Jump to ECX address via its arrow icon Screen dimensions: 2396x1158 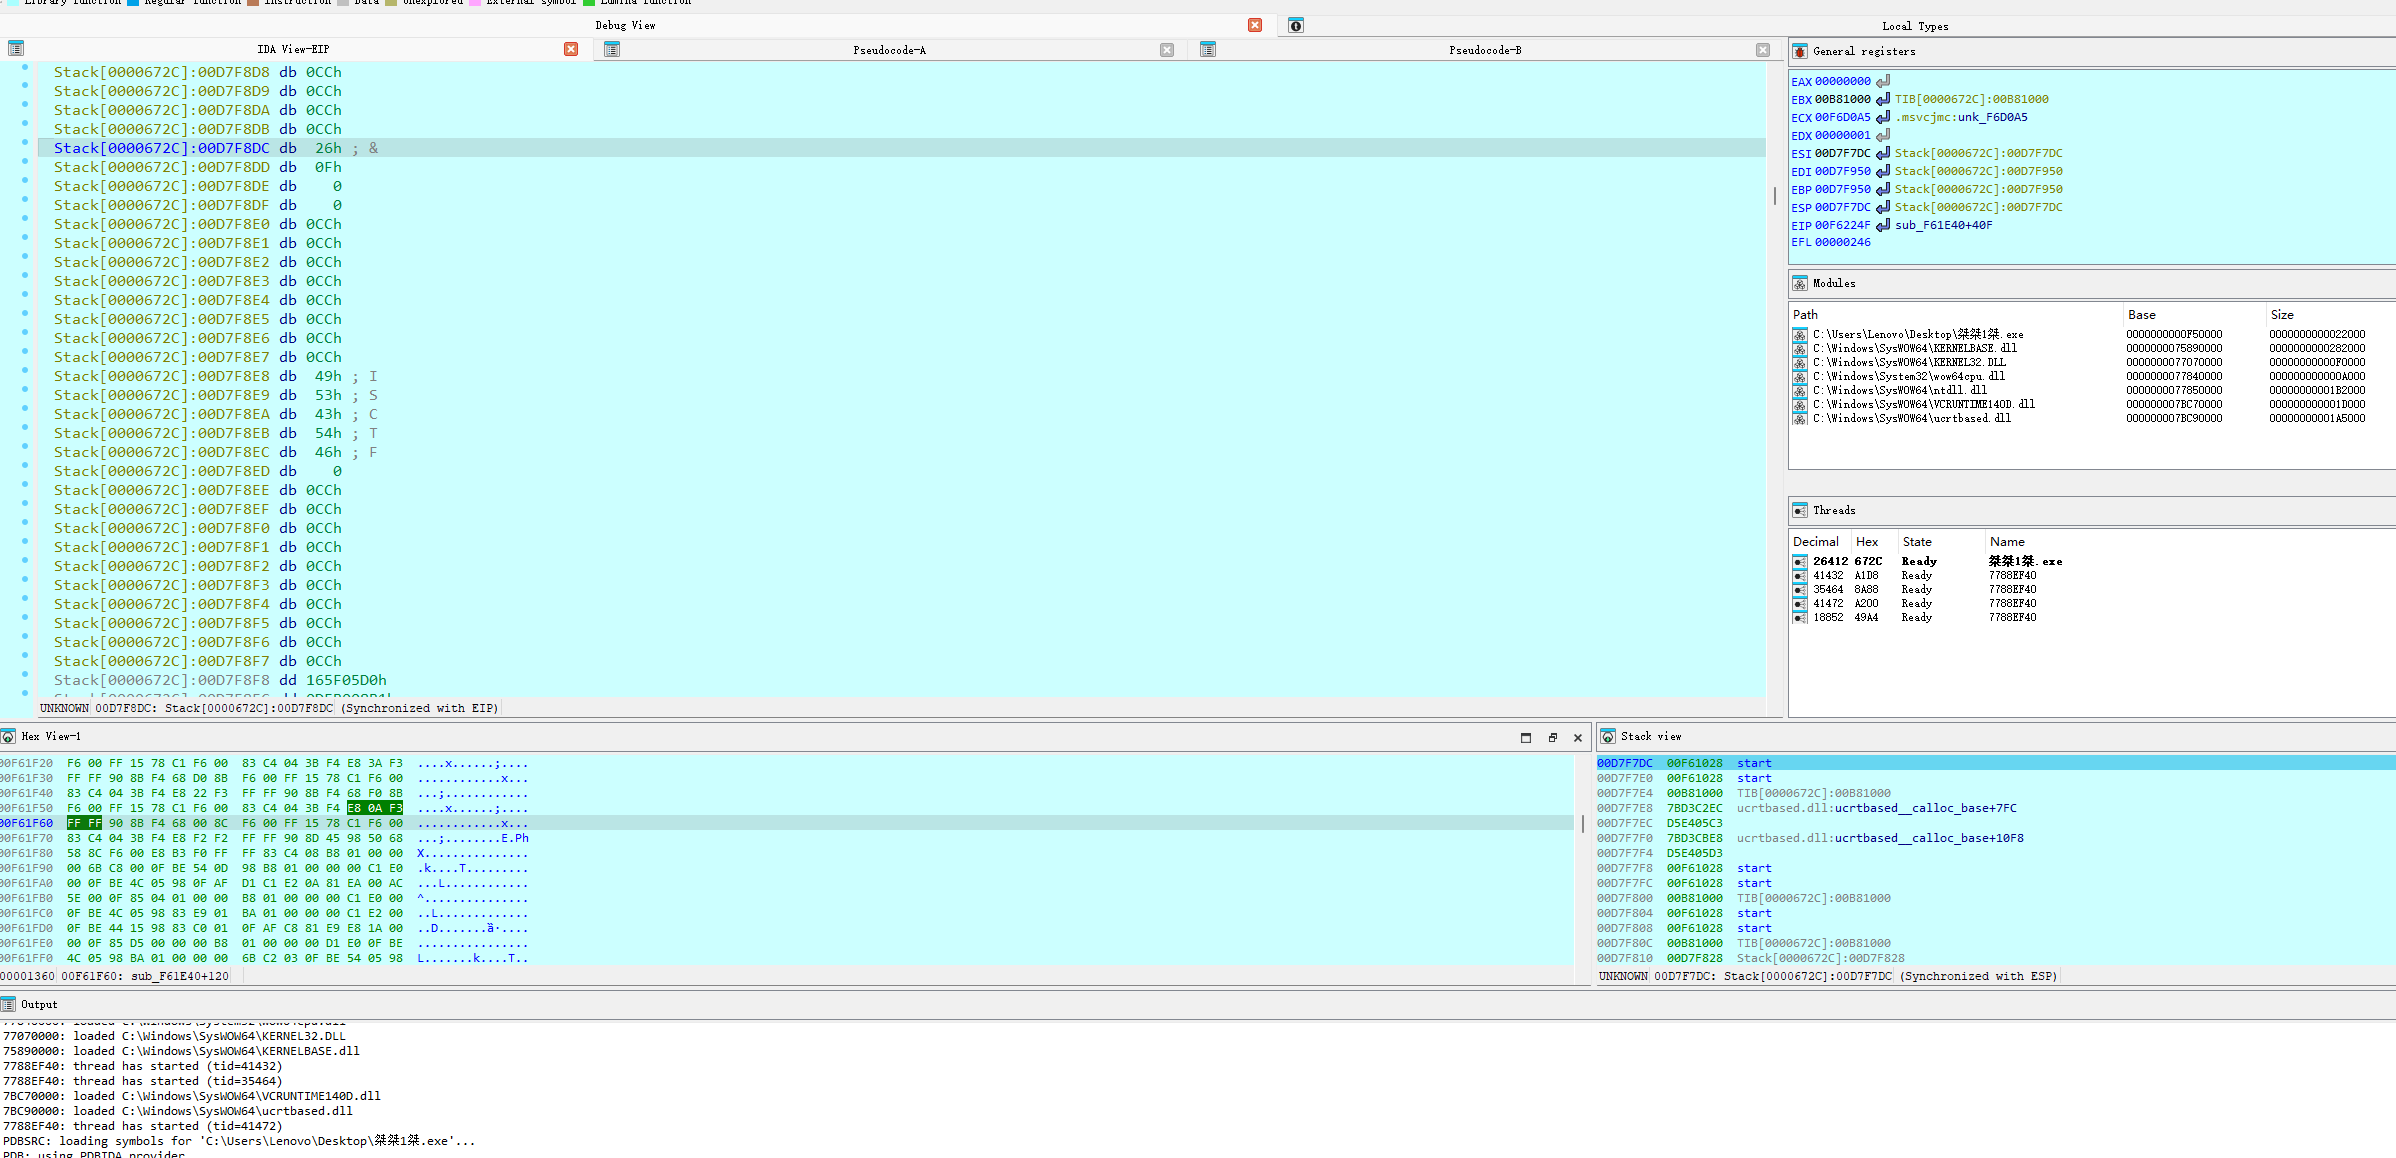1883,117
